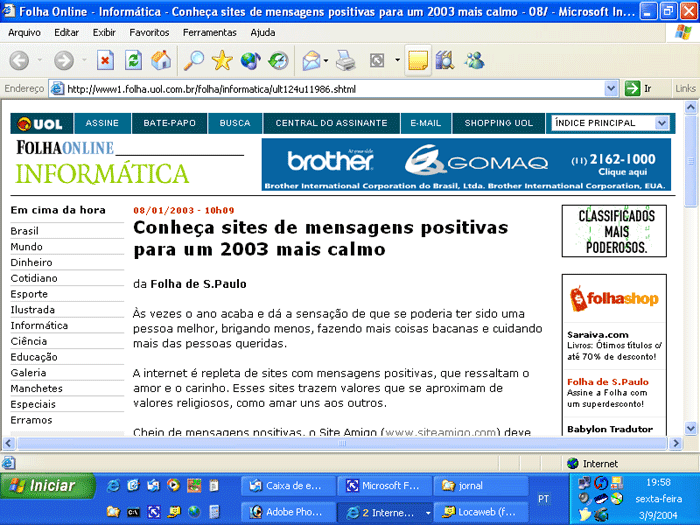Image resolution: width=700 pixels, height=525 pixels.
Task: Open the E-MAIL navigation tab
Action: pyautogui.click(x=425, y=123)
